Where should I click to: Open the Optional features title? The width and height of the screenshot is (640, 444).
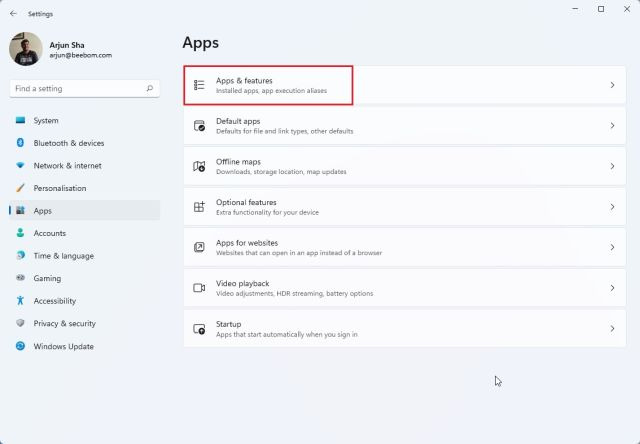pyautogui.click(x=246, y=202)
